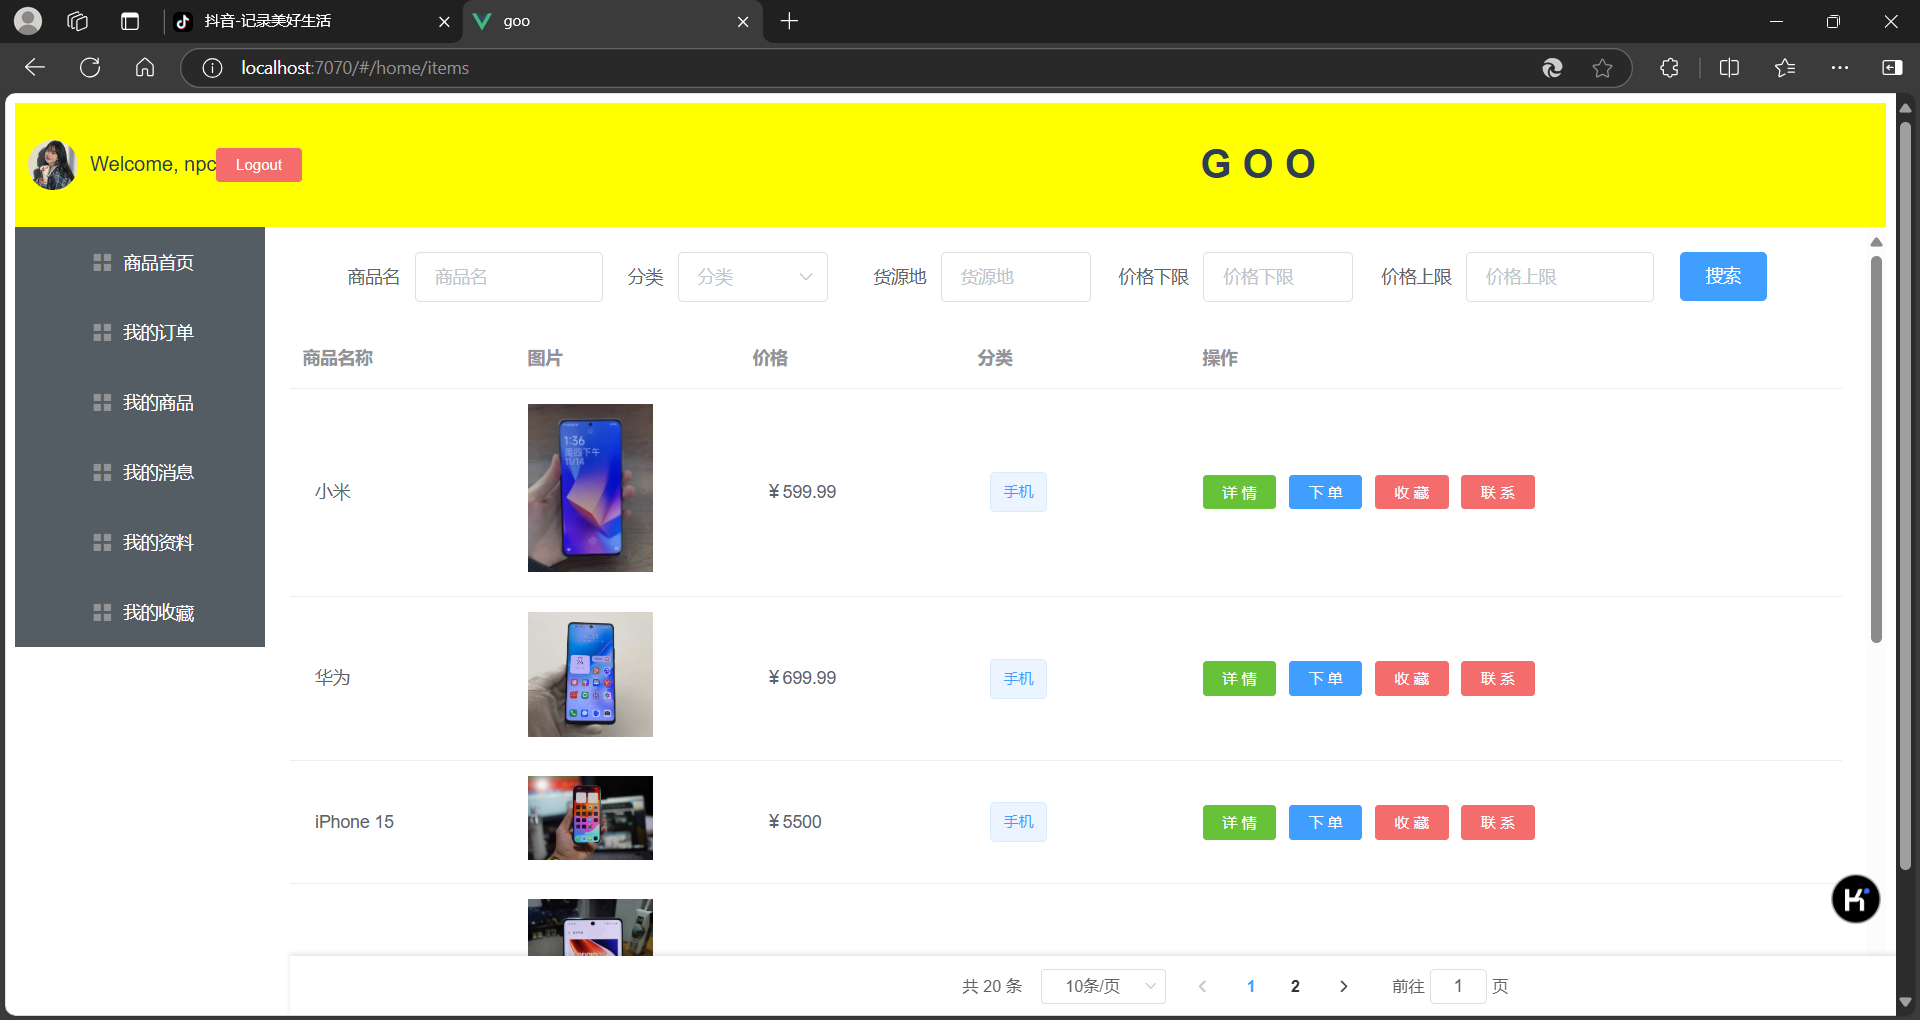The width and height of the screenshot is (1920, 1020).
Task: Open 我的消息 in the sidebar
Action: click(140, 473)
